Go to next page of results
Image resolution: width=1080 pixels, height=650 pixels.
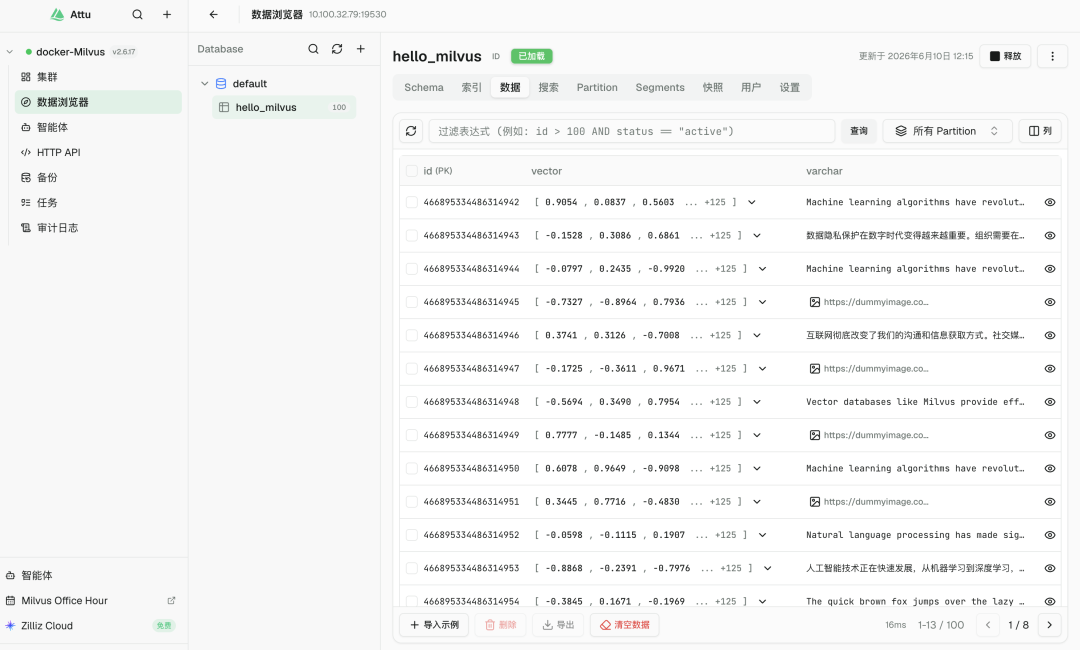tap(1050, 625)
